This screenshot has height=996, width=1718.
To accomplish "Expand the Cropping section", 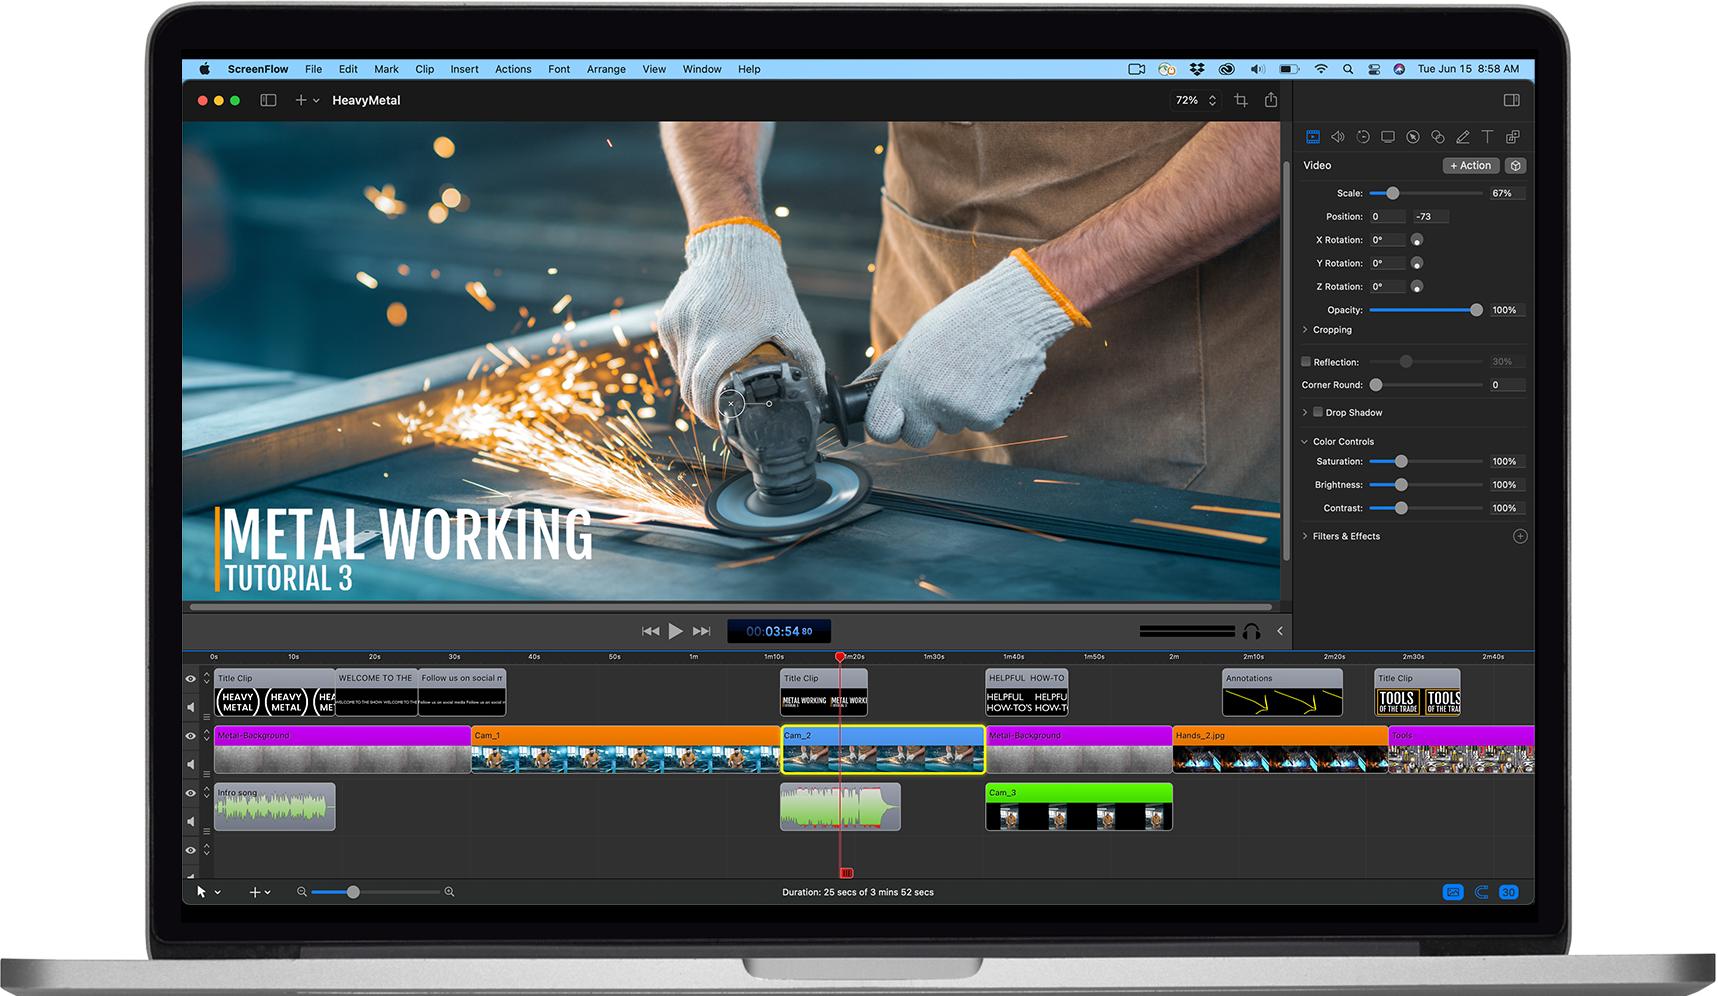I will click(x=1327, y=330).
